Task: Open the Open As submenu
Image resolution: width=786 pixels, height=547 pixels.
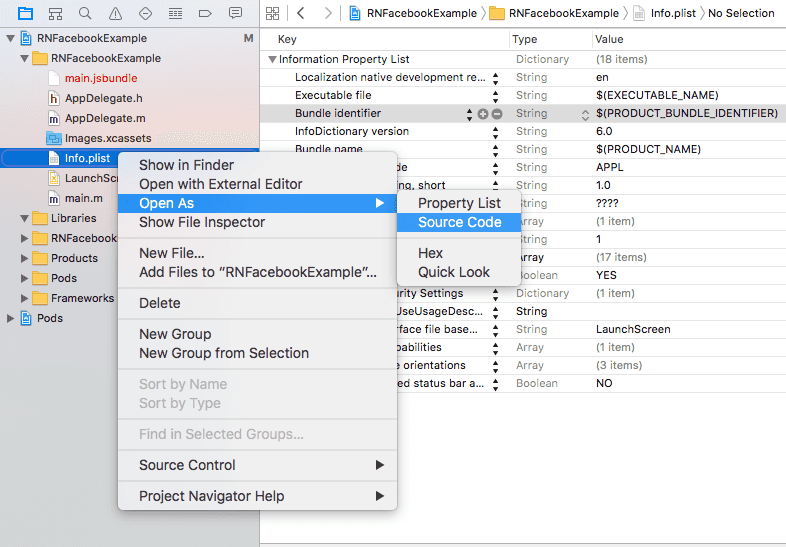Action: click(x=257, y=203)
